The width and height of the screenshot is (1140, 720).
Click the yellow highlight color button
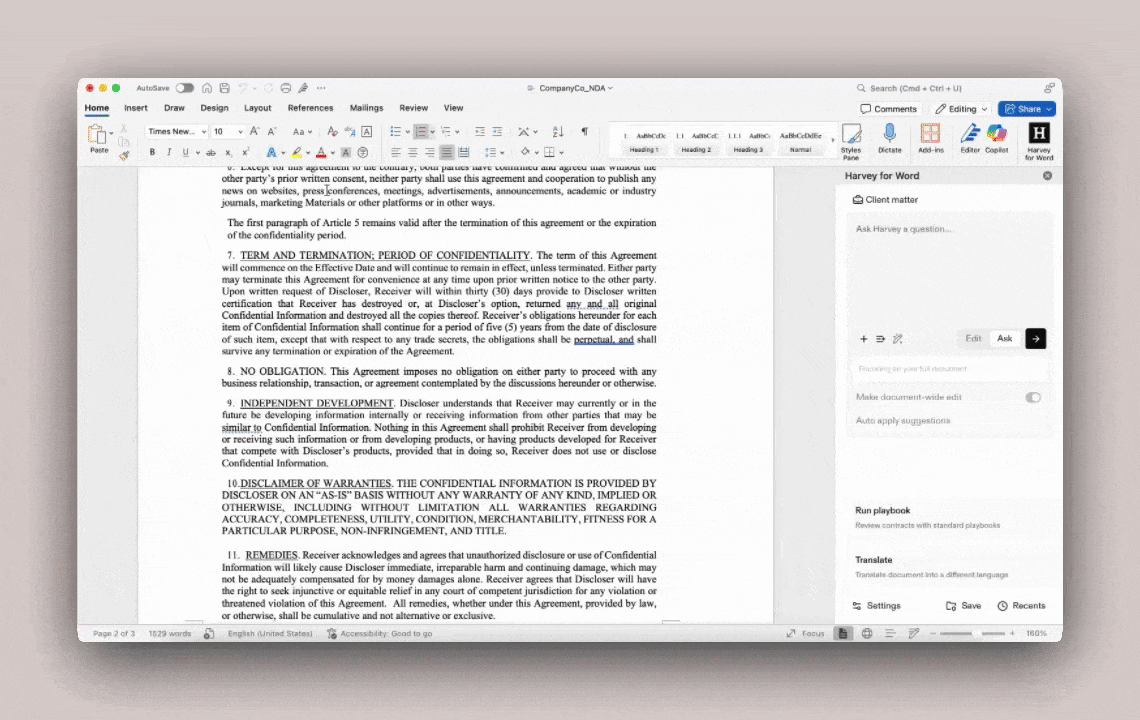tap(297, 152)
